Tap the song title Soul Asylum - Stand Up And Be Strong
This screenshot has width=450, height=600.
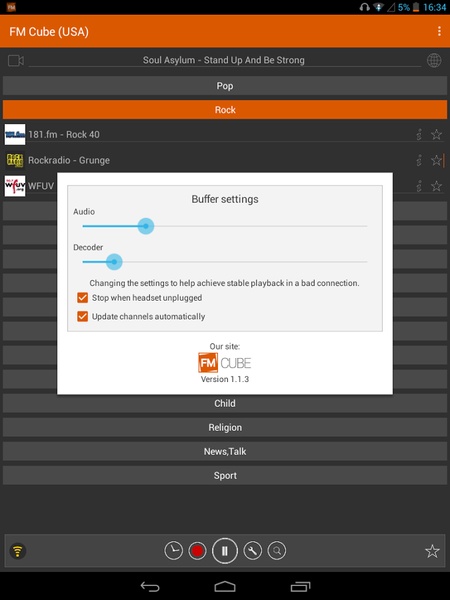coord(224,60)
